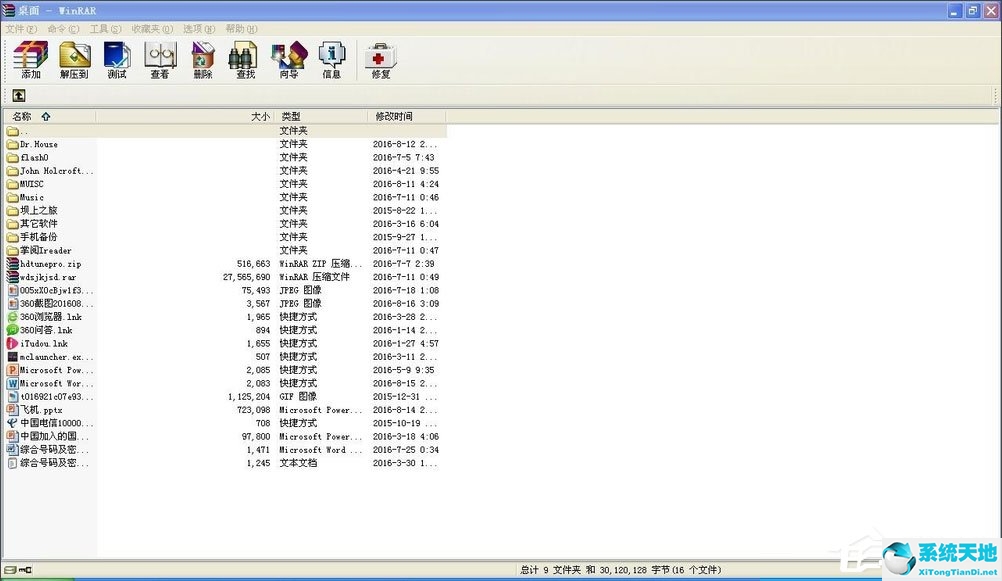This screenshot has height=581, width=1002.
Task: Sort by the 名称 (Name) column header
Action: [x=50, y=116]
